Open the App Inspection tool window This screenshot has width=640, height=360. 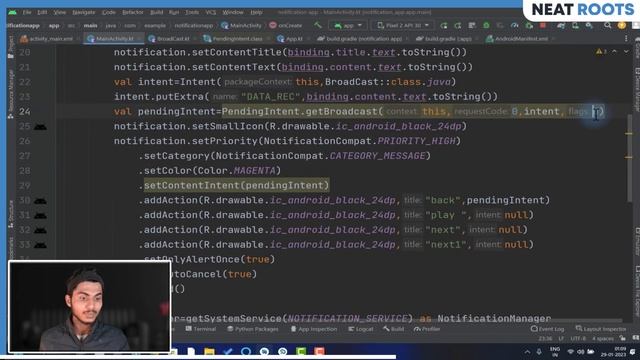click(x=314, y=329)
